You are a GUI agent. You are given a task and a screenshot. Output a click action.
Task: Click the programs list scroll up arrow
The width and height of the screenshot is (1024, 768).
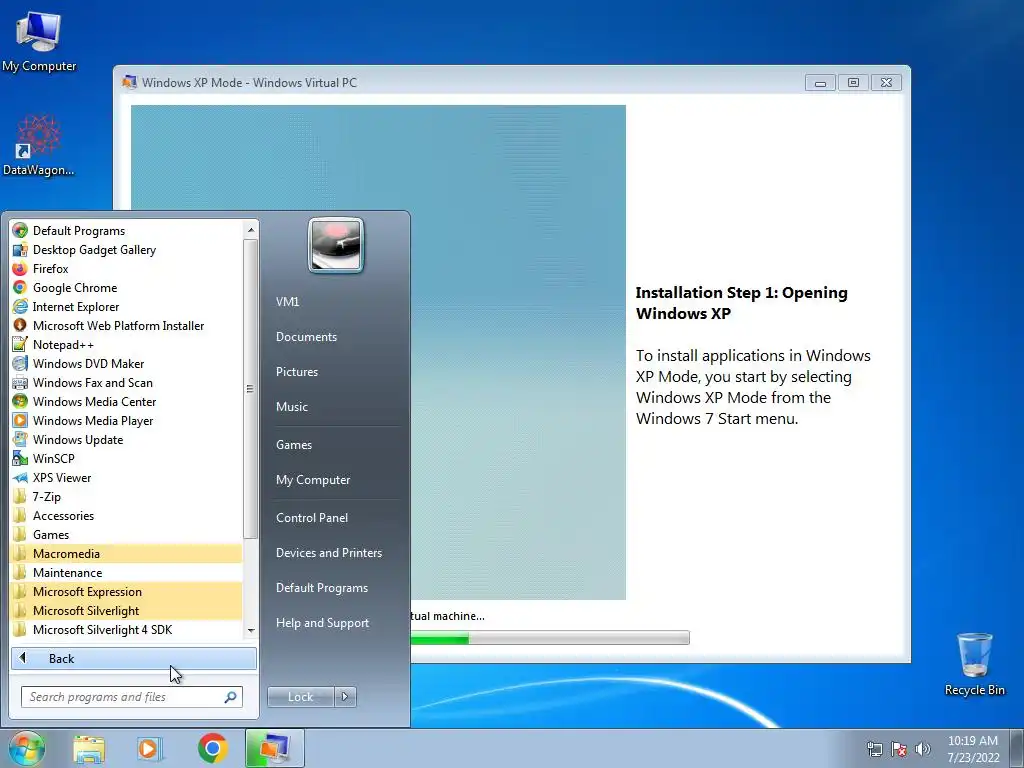pos(251,230)
